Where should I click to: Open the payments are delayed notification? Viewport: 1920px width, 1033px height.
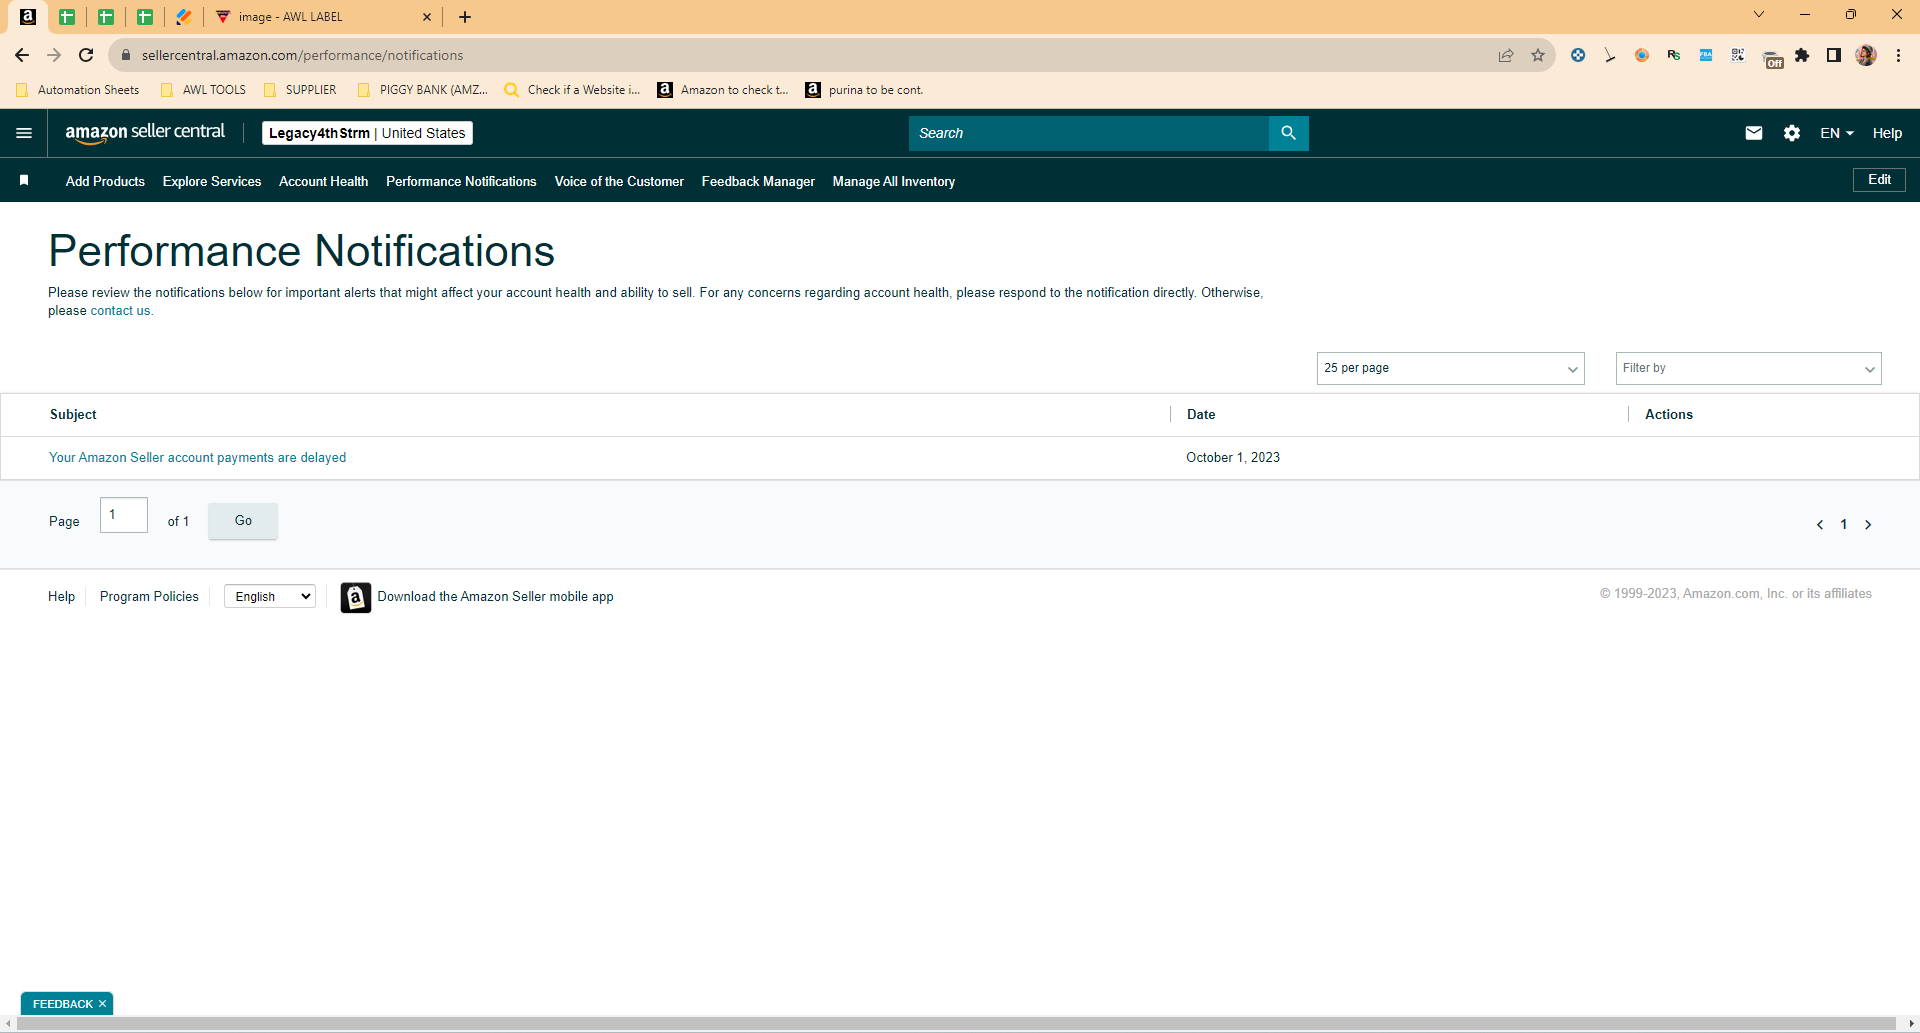coord(198,457)
